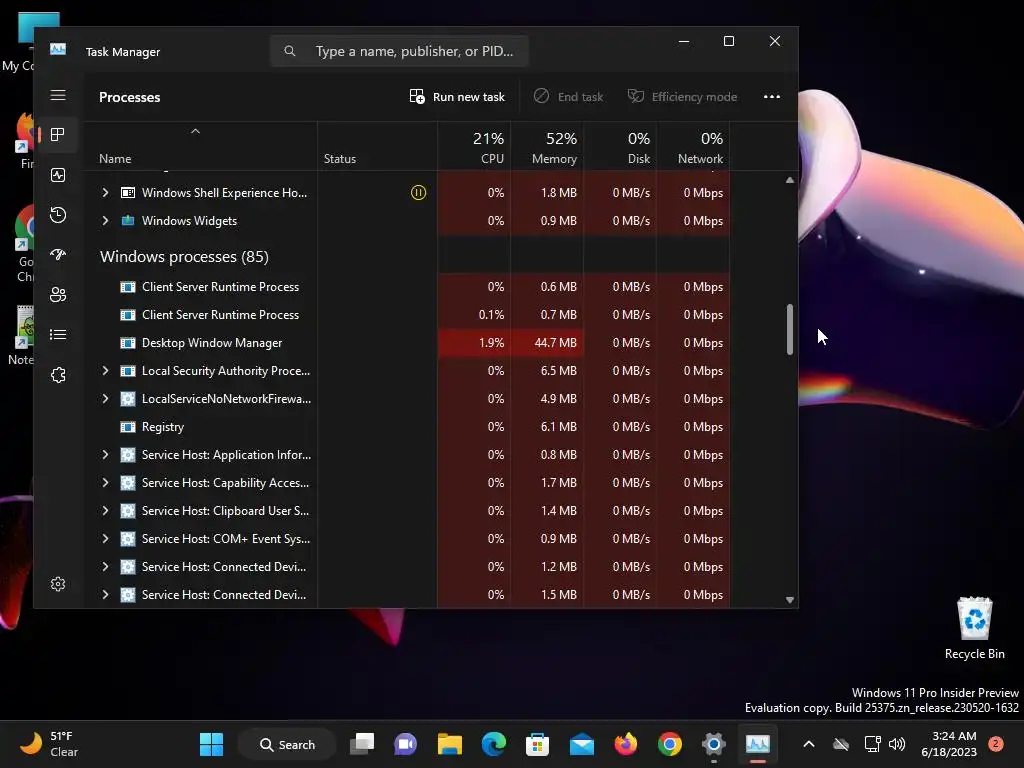Expand LocalServiceNoNetworkFirewall row
This screenshot has height=768, width=1024.
click(105, 399)
